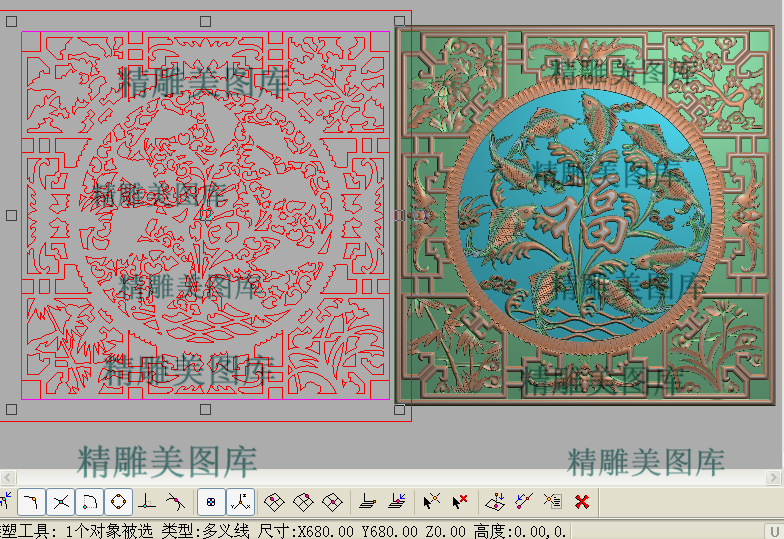This screenshot has height=539, width=784.
Task: Click the status text '1个对象被选'
Action: [109, 531]
